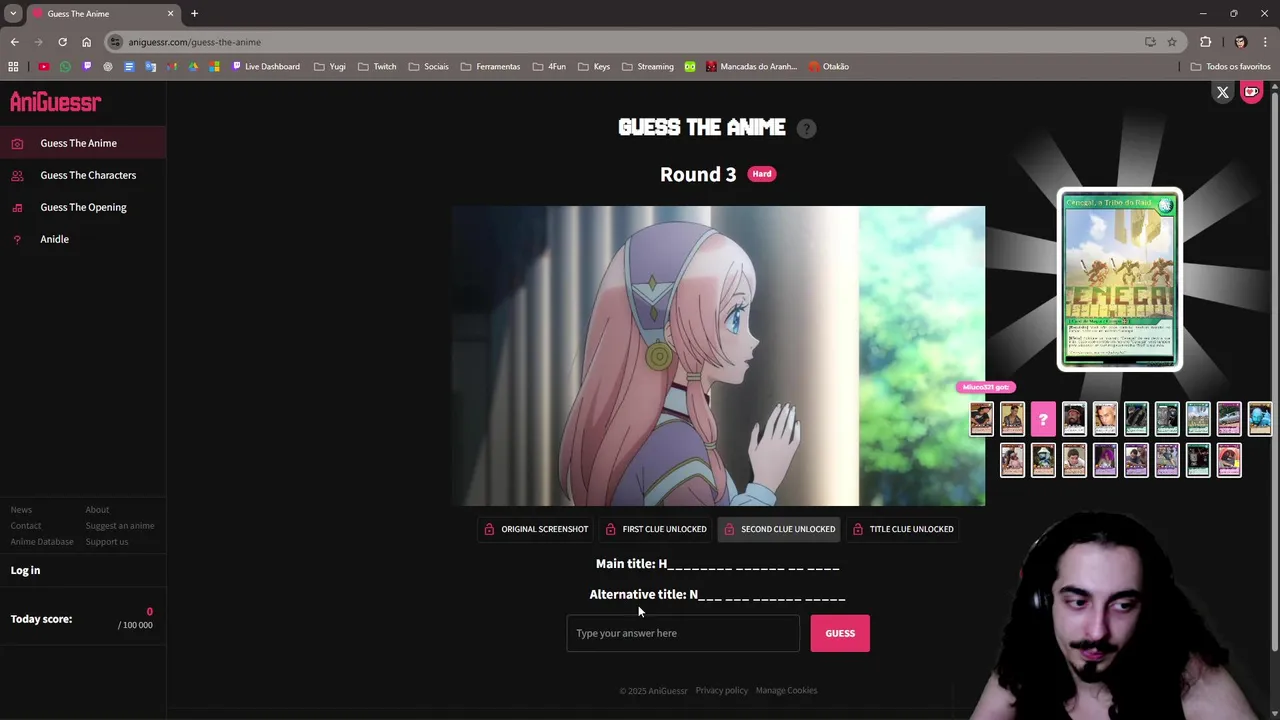Go back with the browser back arrow
Viewport: 1280px width, 720px height.
14,42
